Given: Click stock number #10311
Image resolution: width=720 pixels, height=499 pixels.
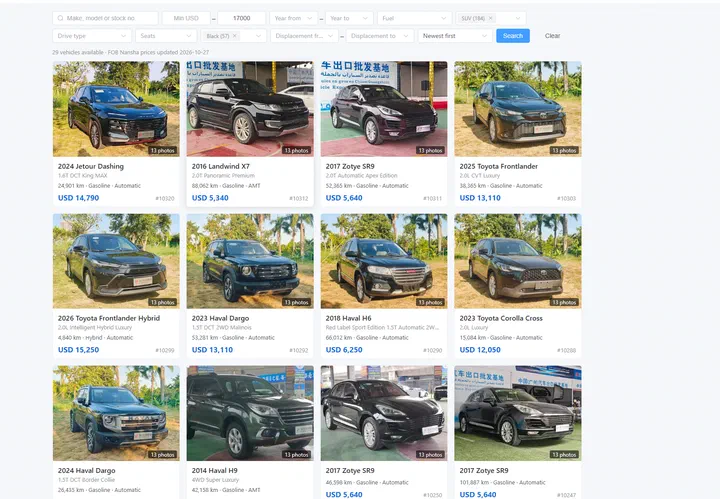Looking at the screenshot, I should (x=433, y=199).
